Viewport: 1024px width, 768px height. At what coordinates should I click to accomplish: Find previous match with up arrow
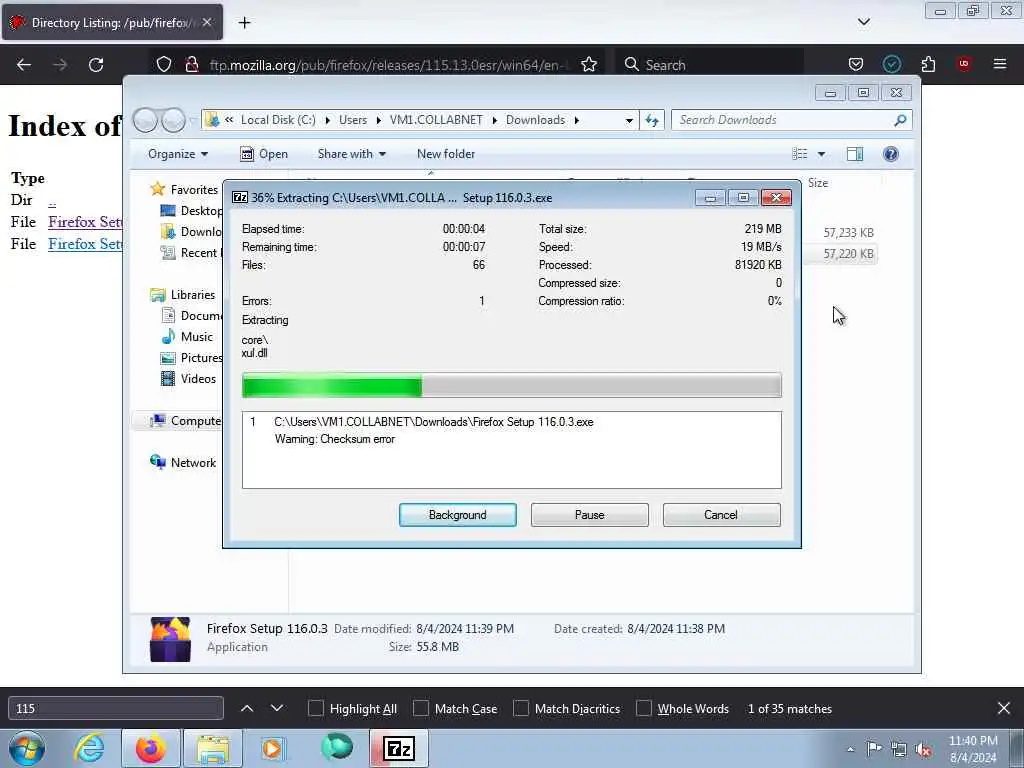click(x=247, y=709)
